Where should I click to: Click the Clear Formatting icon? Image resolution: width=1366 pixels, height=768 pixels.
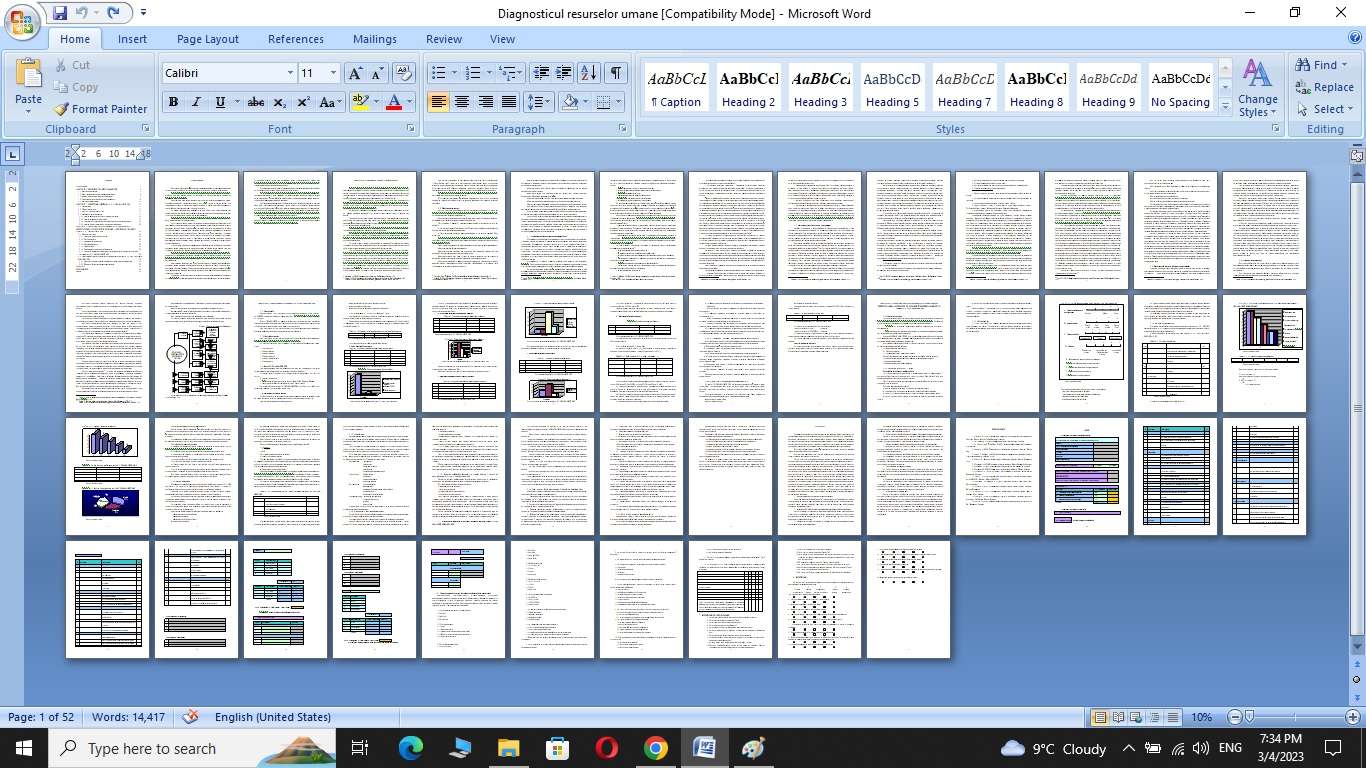[x=404, y=73]
